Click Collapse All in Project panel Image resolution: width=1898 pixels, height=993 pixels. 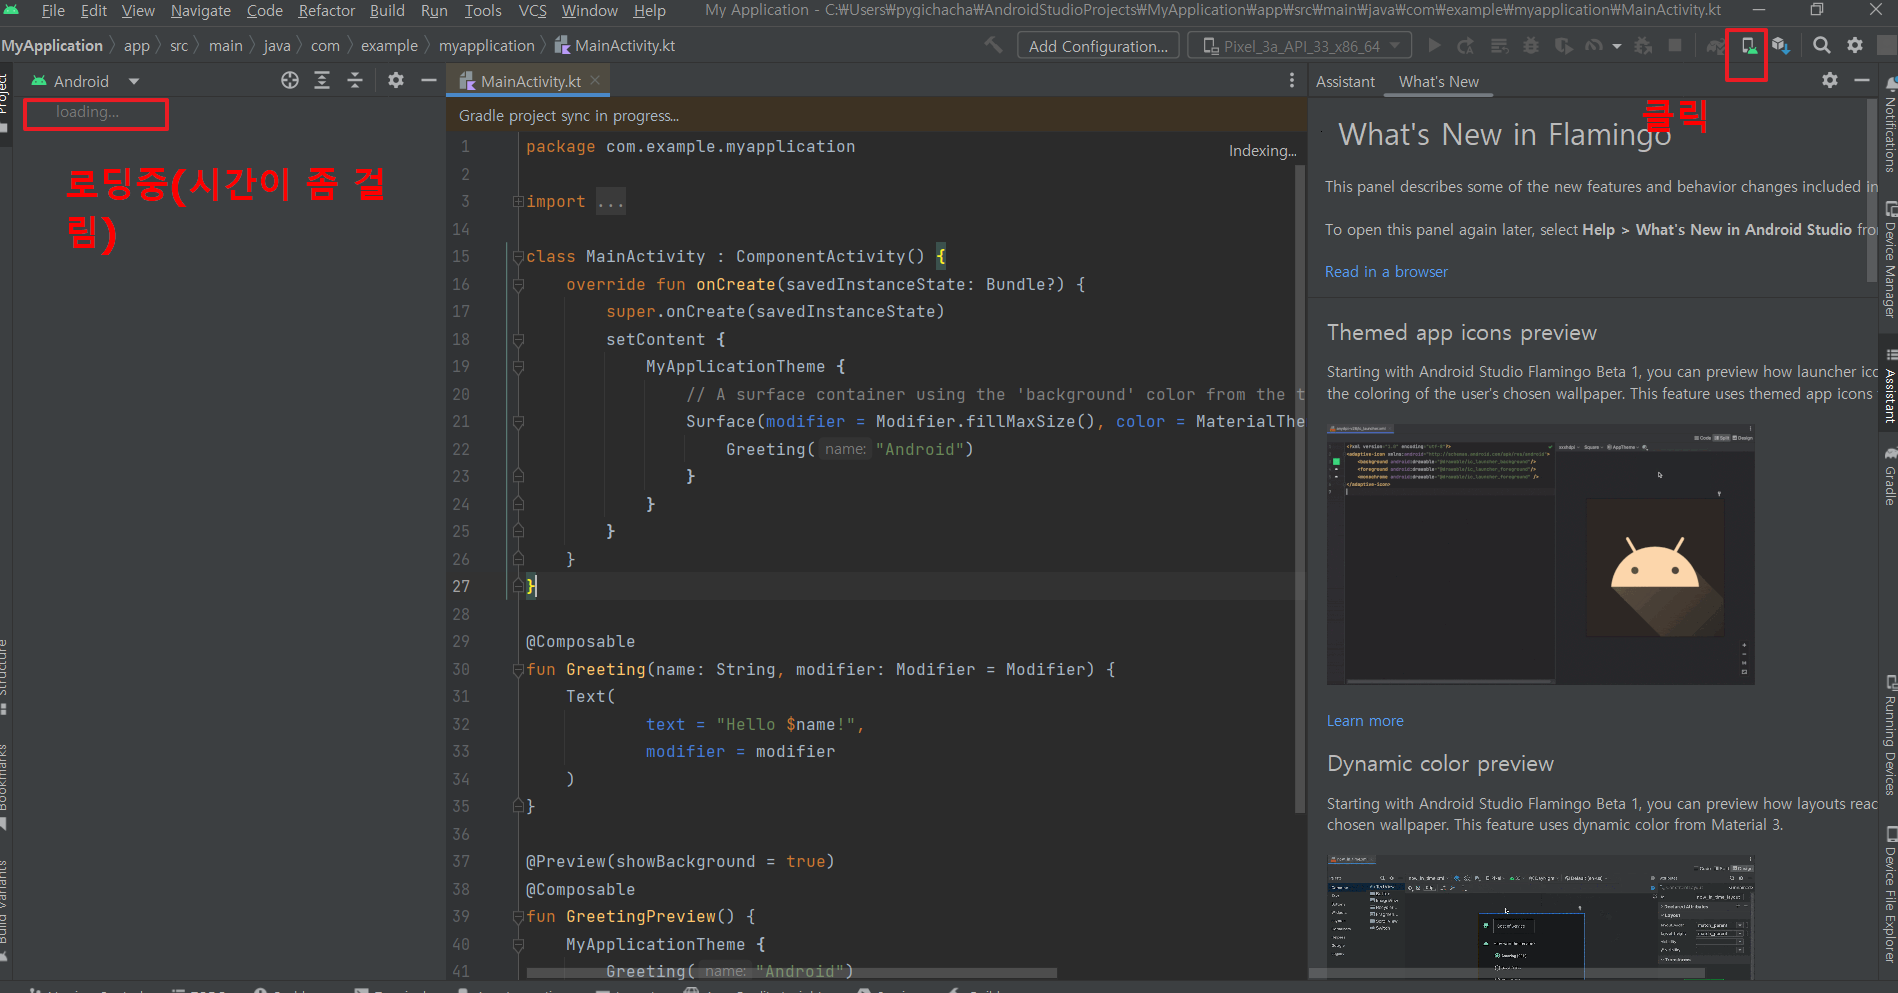(x=355, y=80)
